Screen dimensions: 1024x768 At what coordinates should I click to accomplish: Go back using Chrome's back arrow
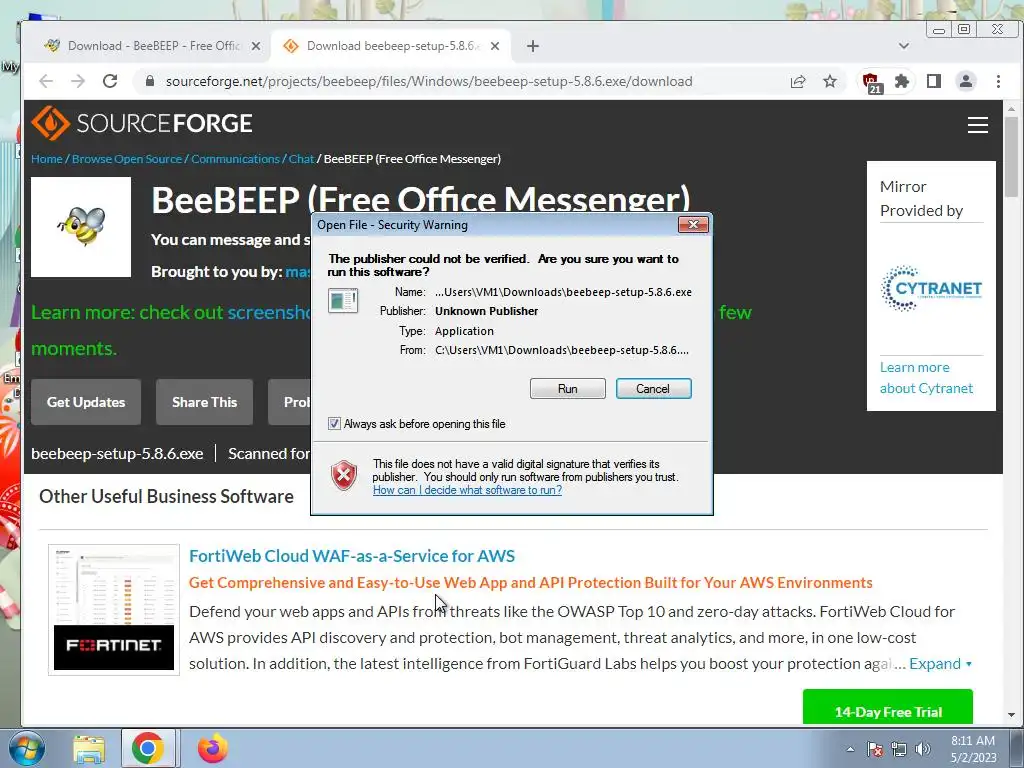click(x=46, y=81)
